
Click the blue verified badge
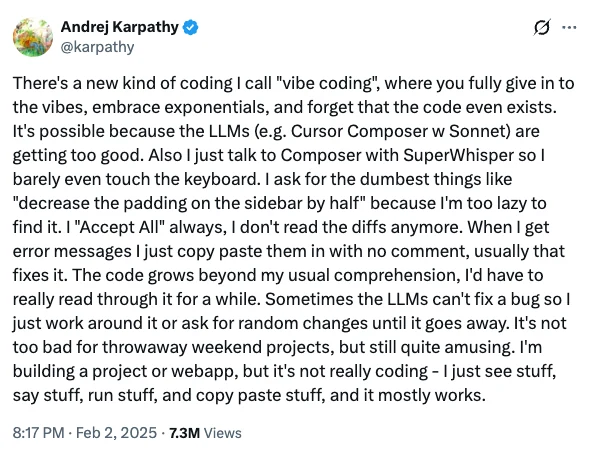click(x=191, y=28)
